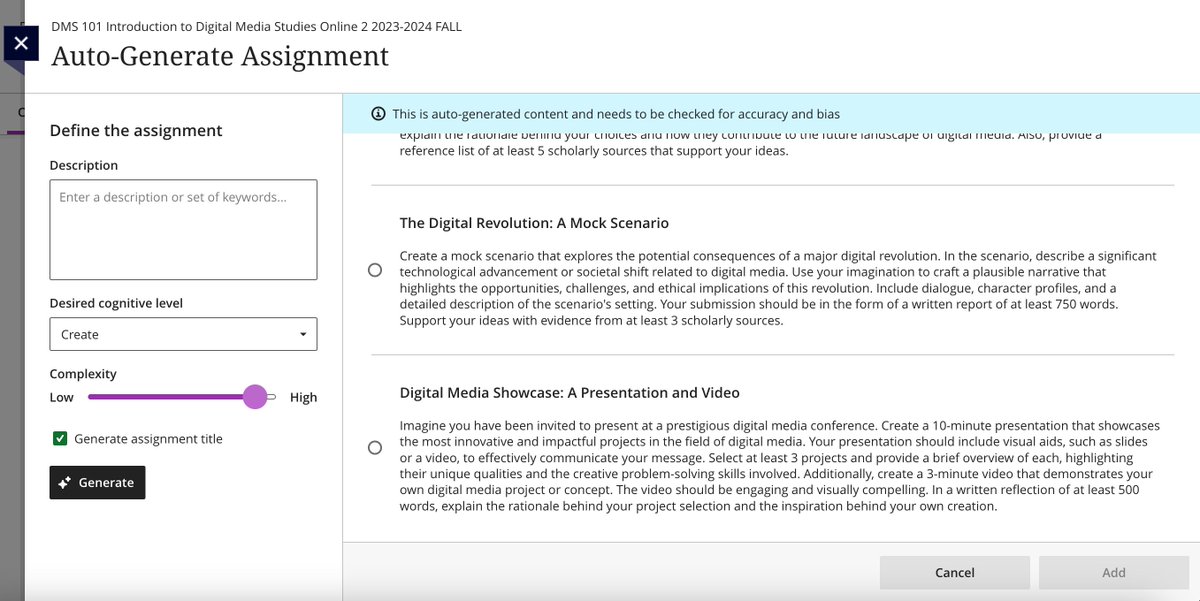Close the Auto-Generate Assignment panel
The width and height of the screenshot is (1200, 601).
point(21,44)
